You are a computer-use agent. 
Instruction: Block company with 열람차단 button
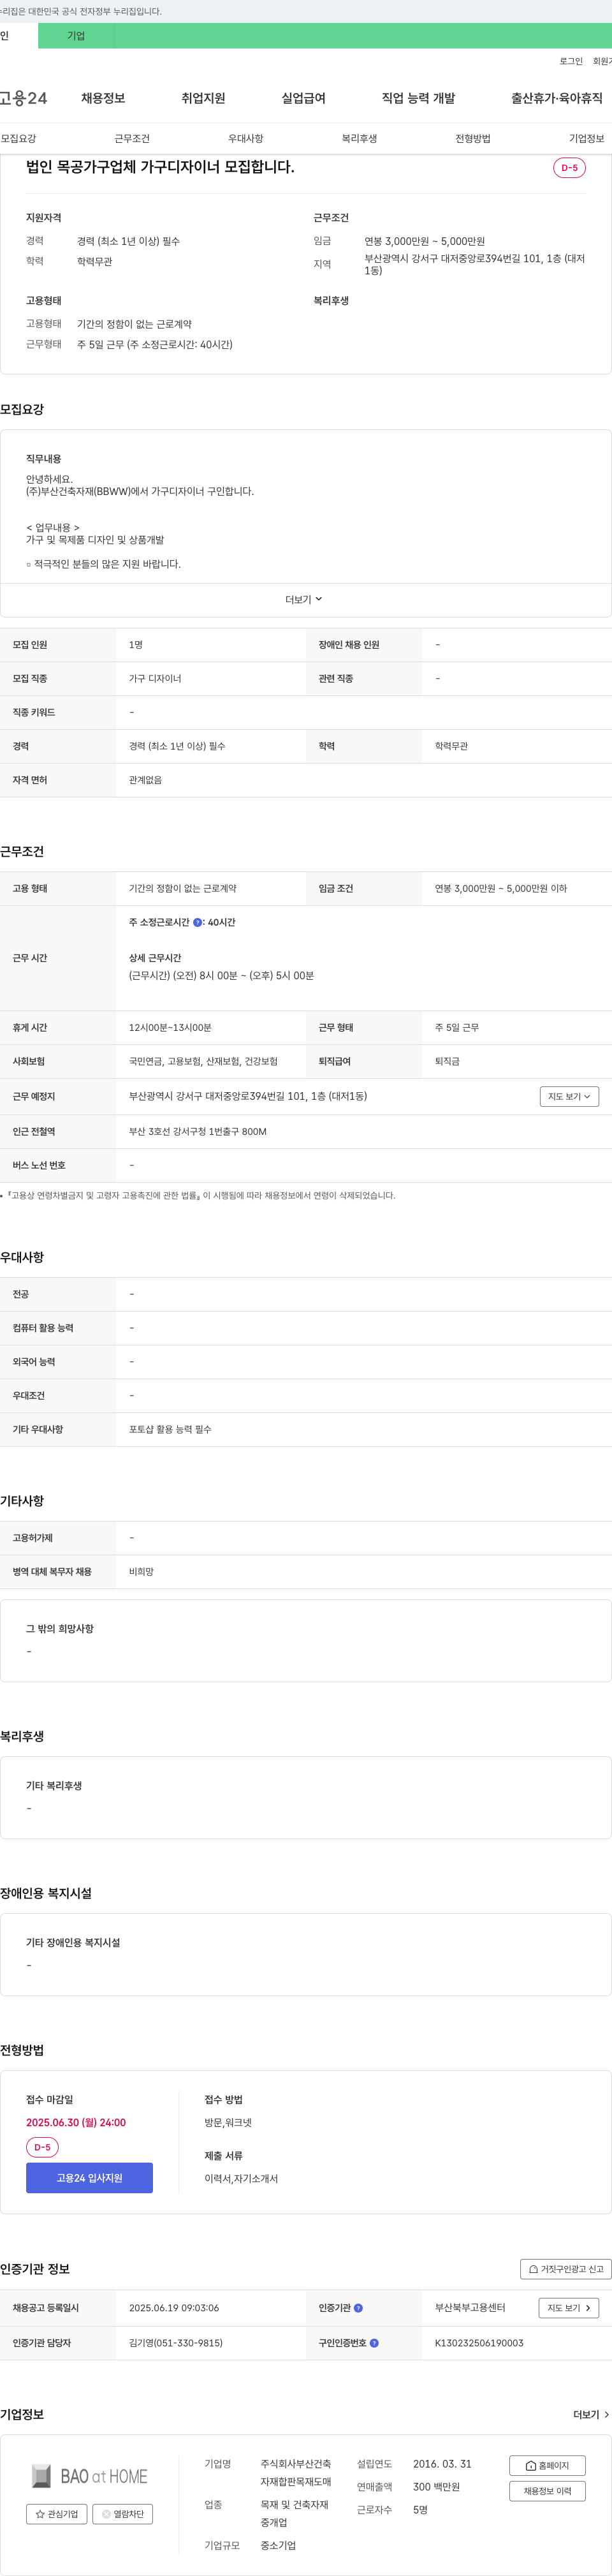(123, 2514)
